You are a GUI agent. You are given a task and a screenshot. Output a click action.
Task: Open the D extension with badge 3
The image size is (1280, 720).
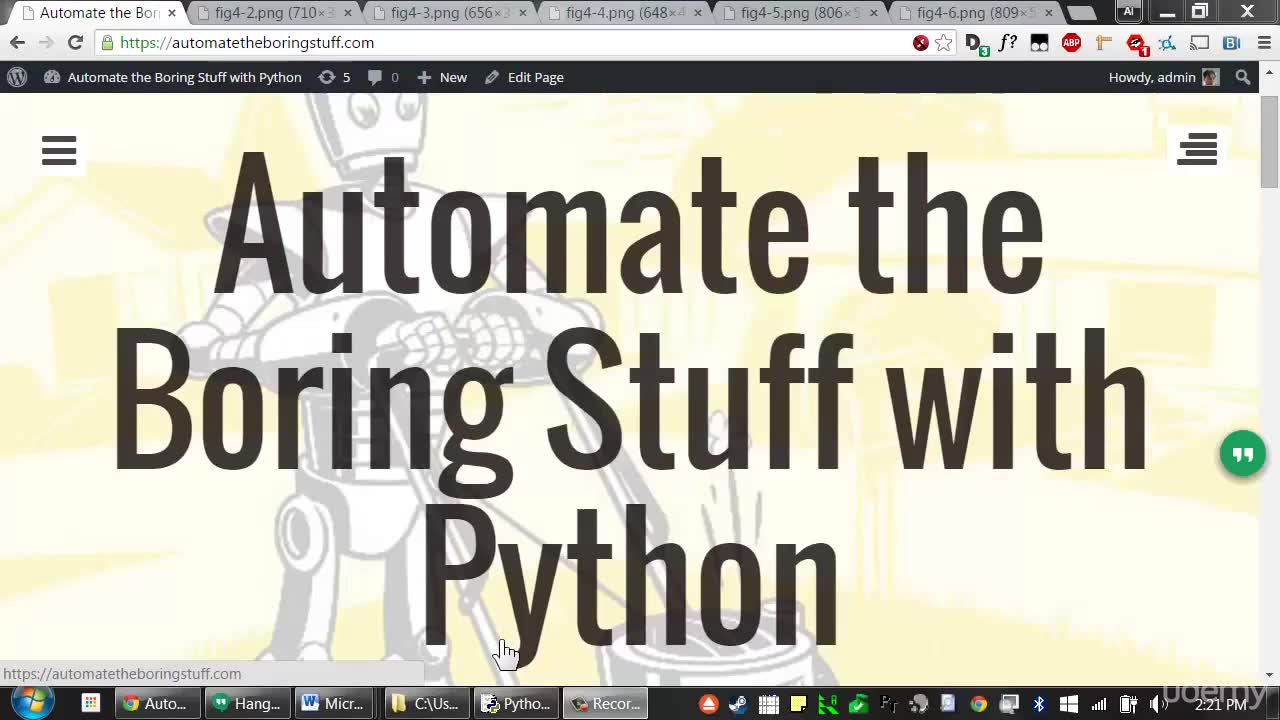975,43
